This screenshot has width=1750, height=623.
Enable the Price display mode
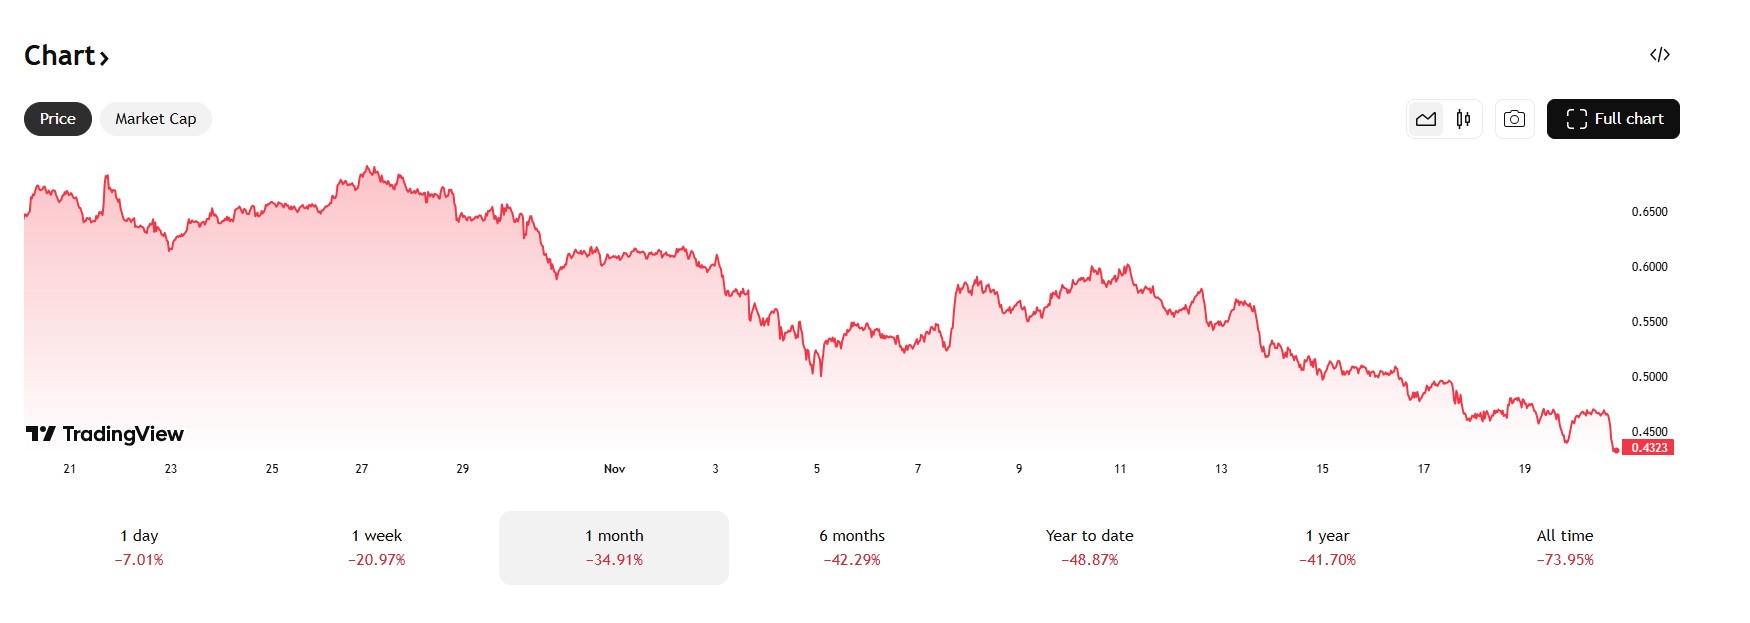[x=57, y=118]
